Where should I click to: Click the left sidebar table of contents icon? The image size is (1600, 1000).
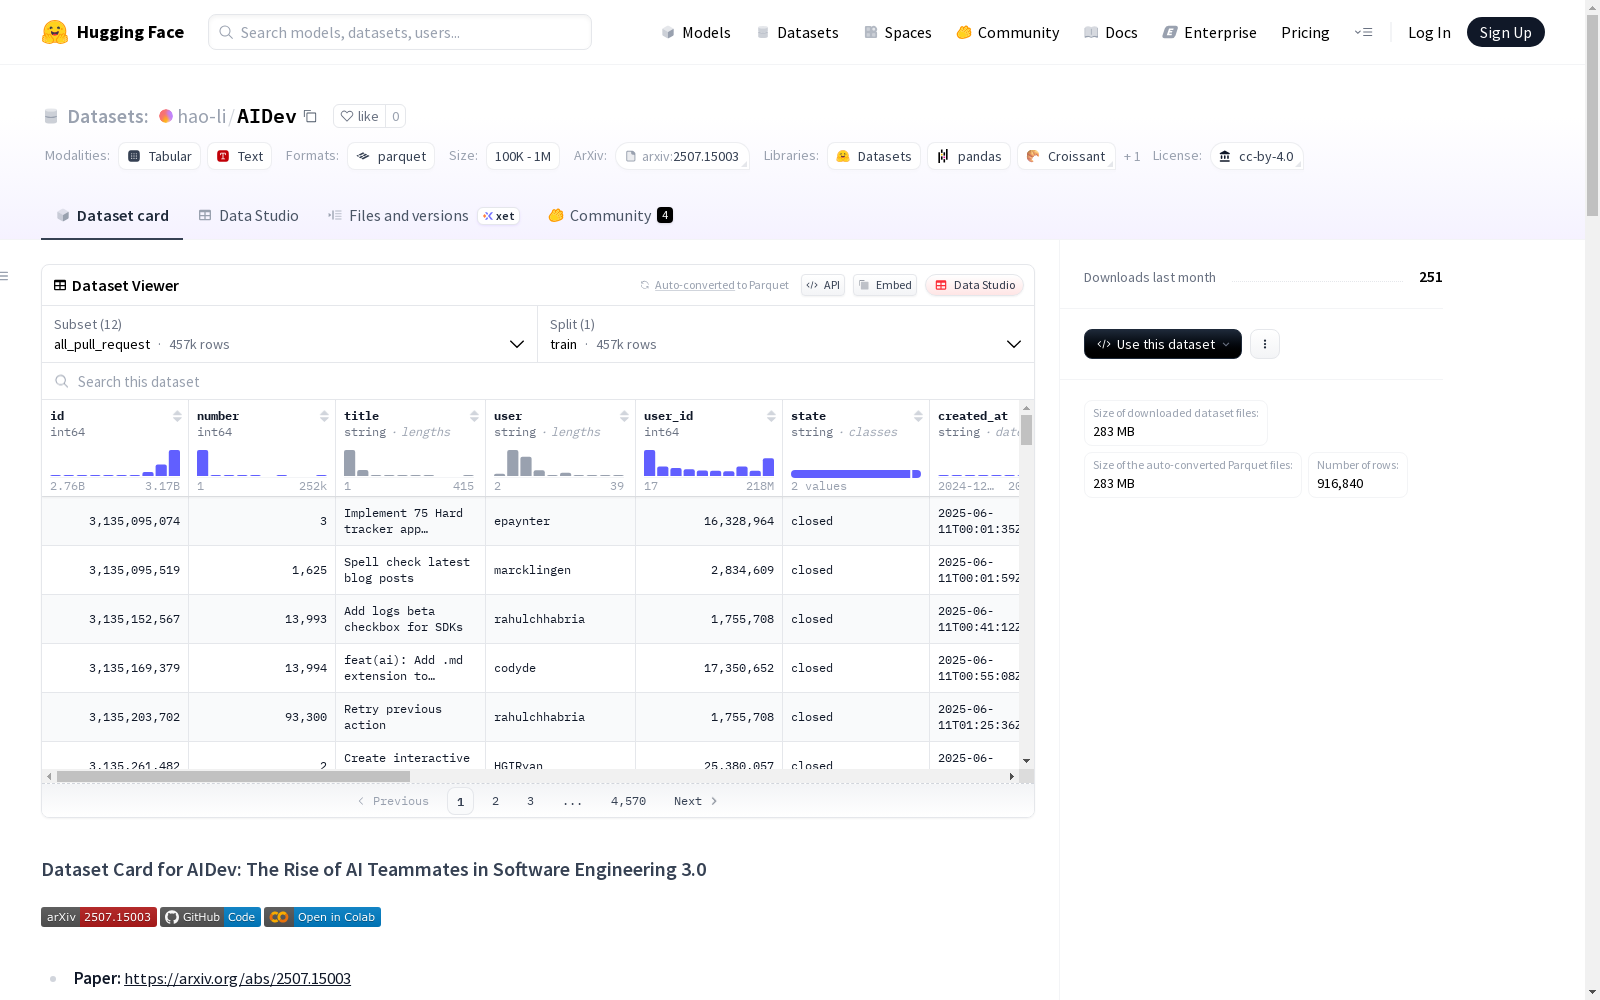5,276
